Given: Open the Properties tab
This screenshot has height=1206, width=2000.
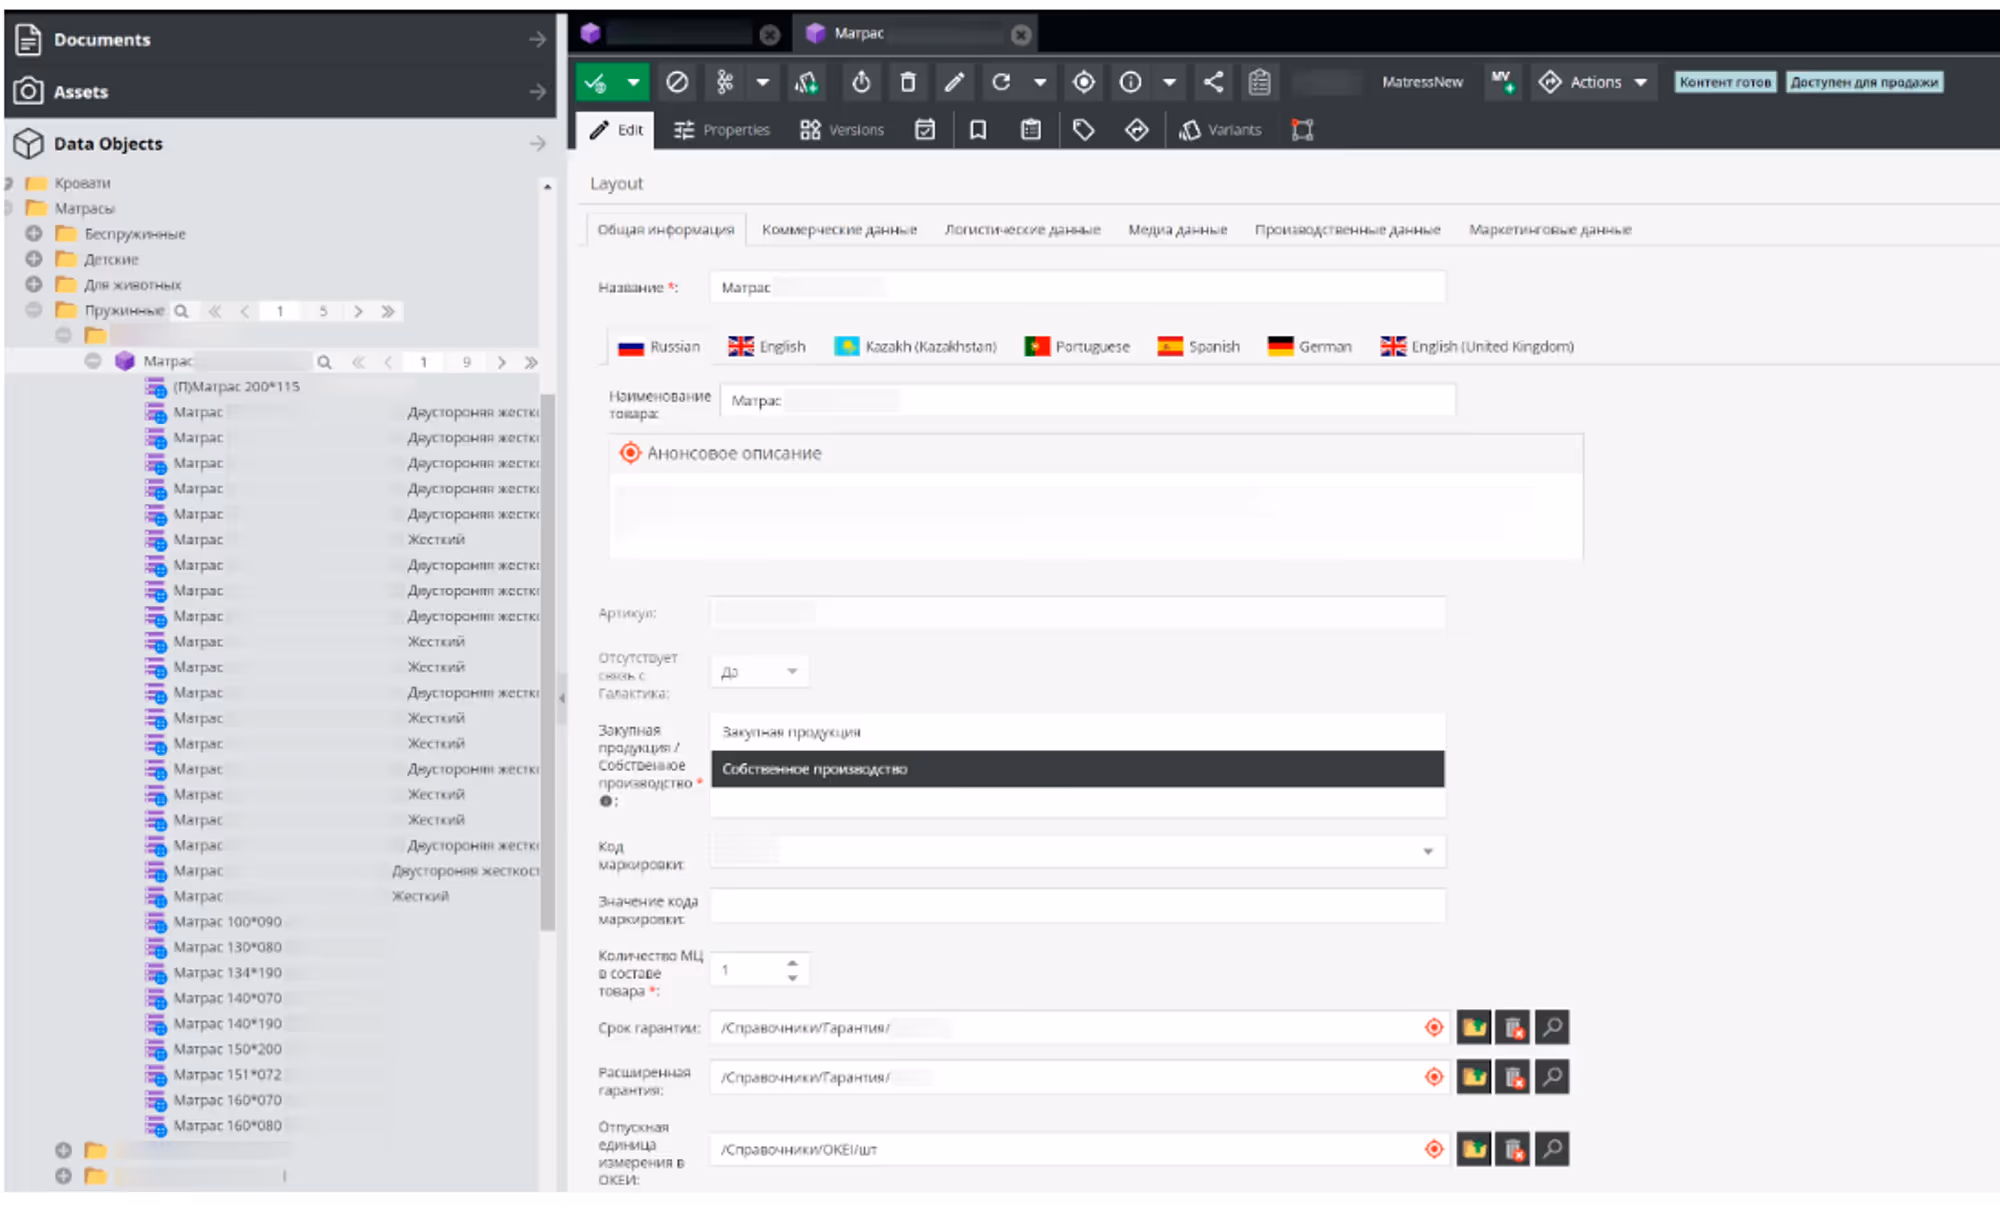Looking at the screenshot, I should [x=722, y=130].
